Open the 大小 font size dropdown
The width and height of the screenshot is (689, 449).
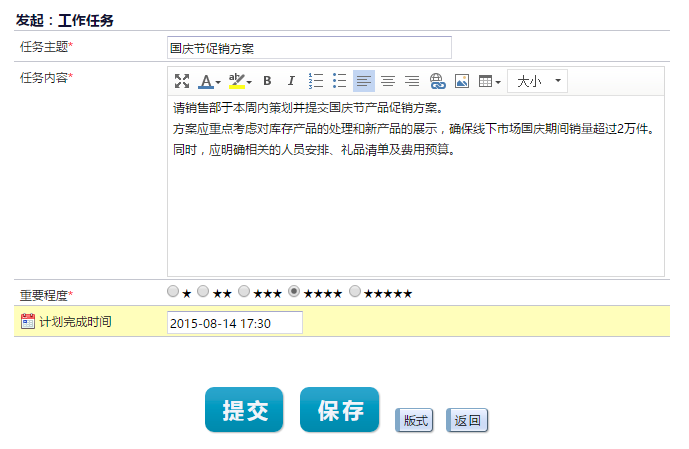pos(537,81)
